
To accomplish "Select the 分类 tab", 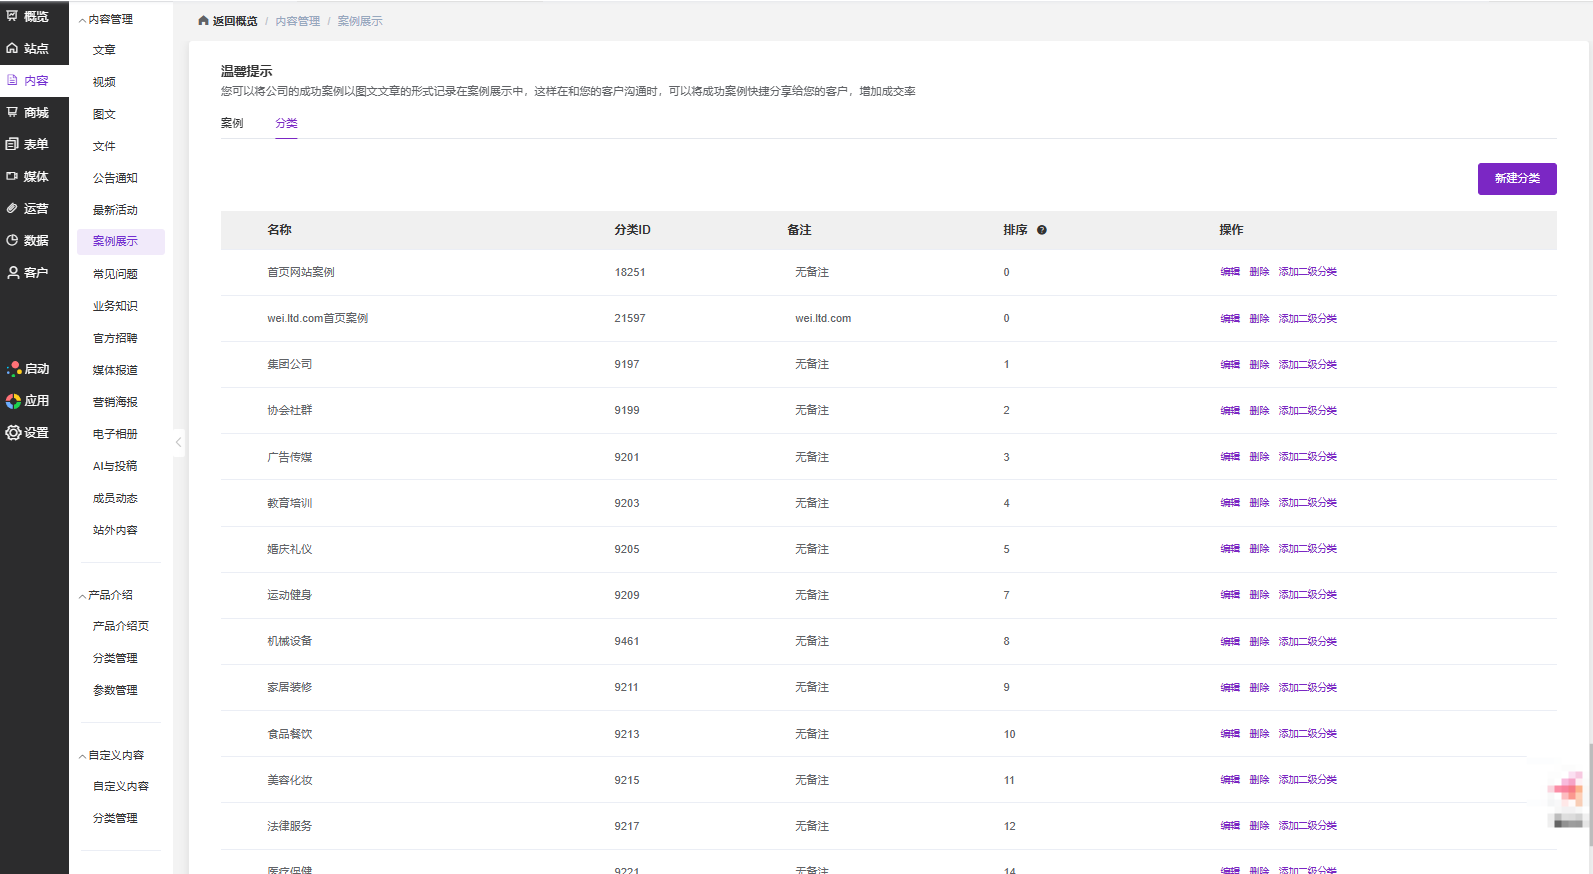I will pos(286,123).
